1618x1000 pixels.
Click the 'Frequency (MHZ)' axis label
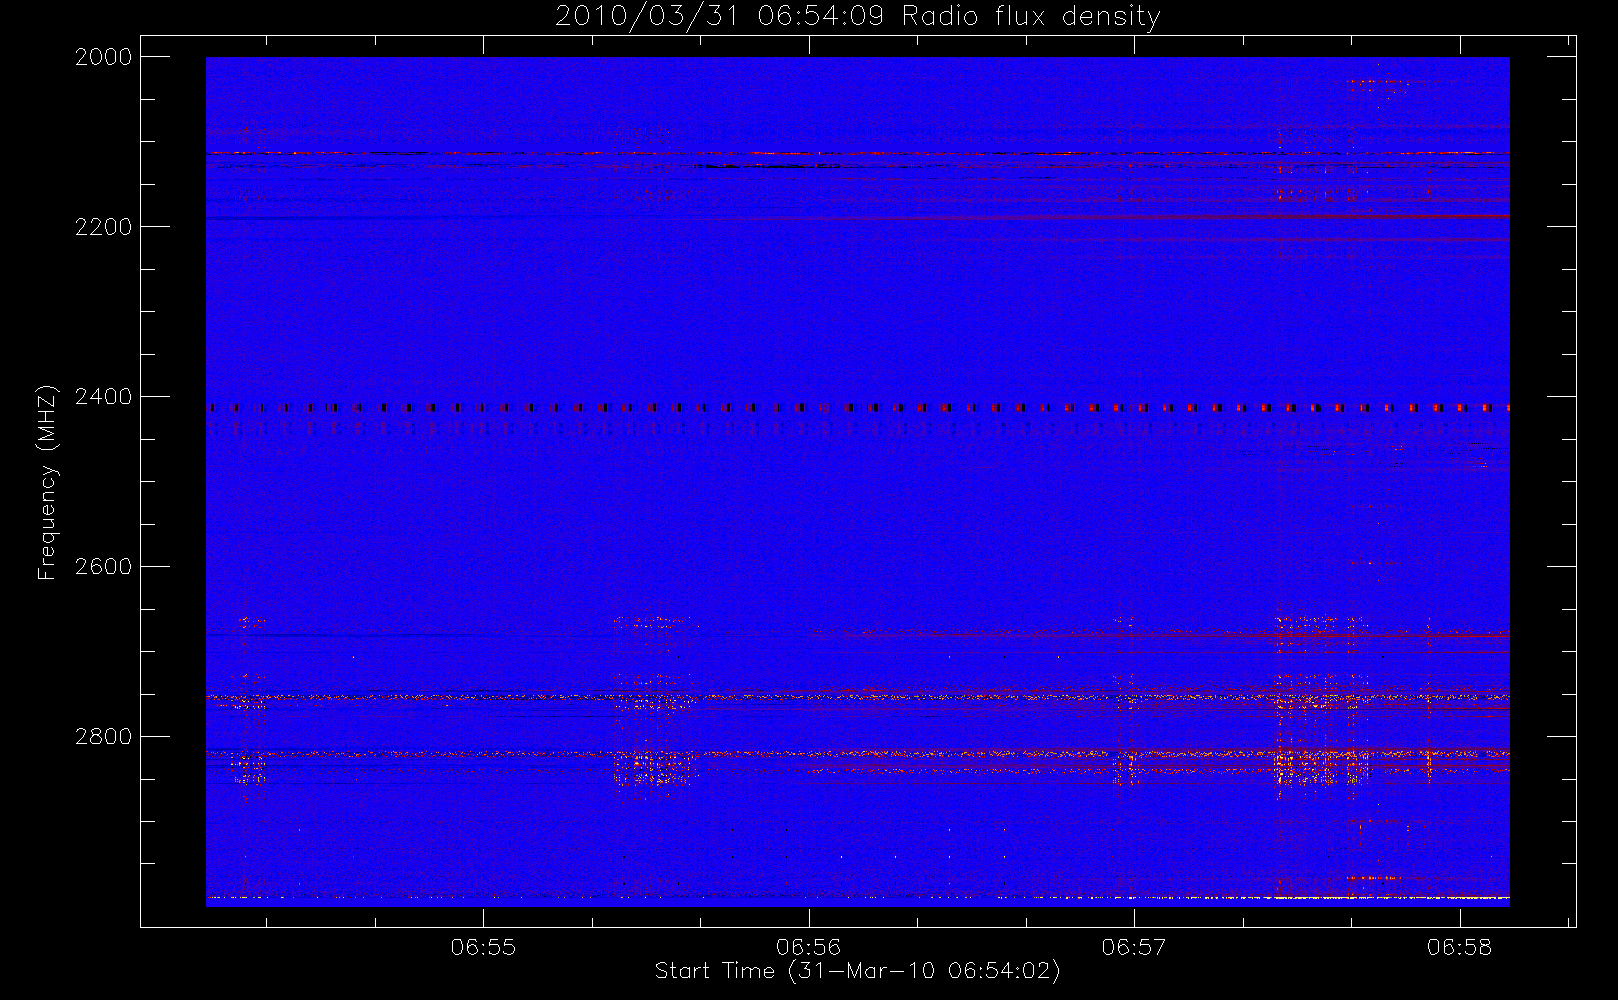coord(47,482)
